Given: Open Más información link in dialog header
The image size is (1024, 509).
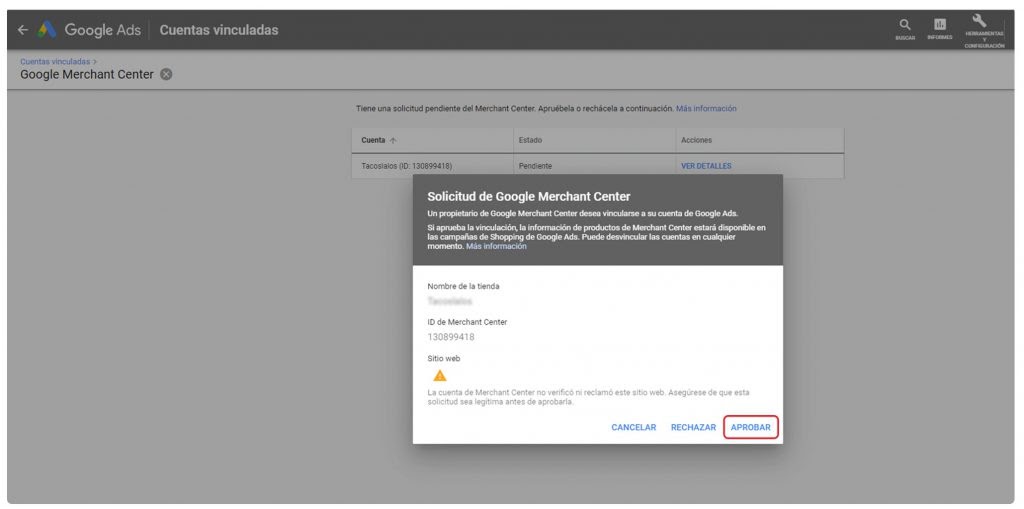Looking at the screenshot, I should (496, 246).
